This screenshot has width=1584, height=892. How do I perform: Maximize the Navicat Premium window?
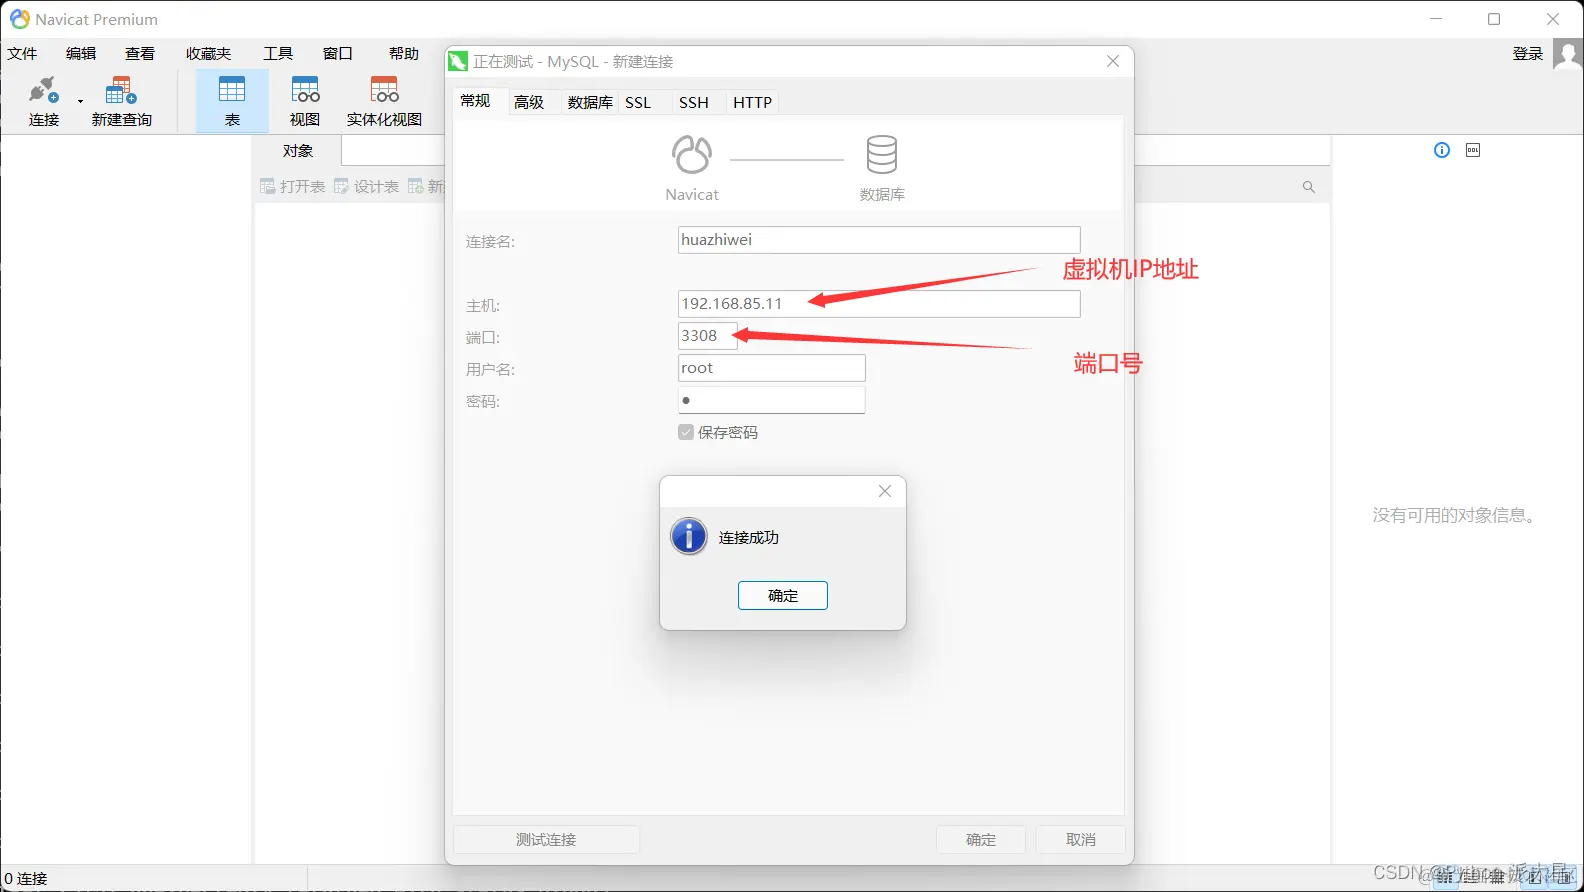pos(1494,19)
